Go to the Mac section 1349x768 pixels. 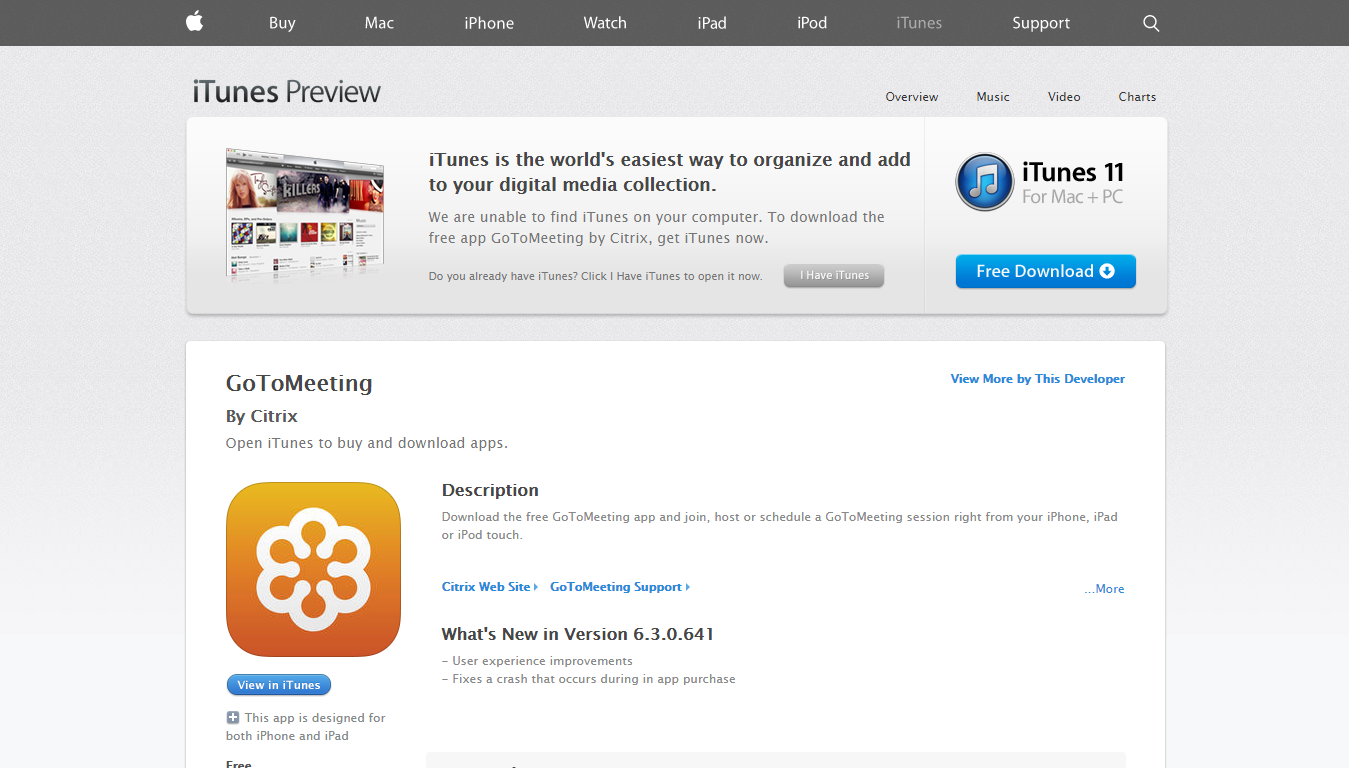click(379, 23)
